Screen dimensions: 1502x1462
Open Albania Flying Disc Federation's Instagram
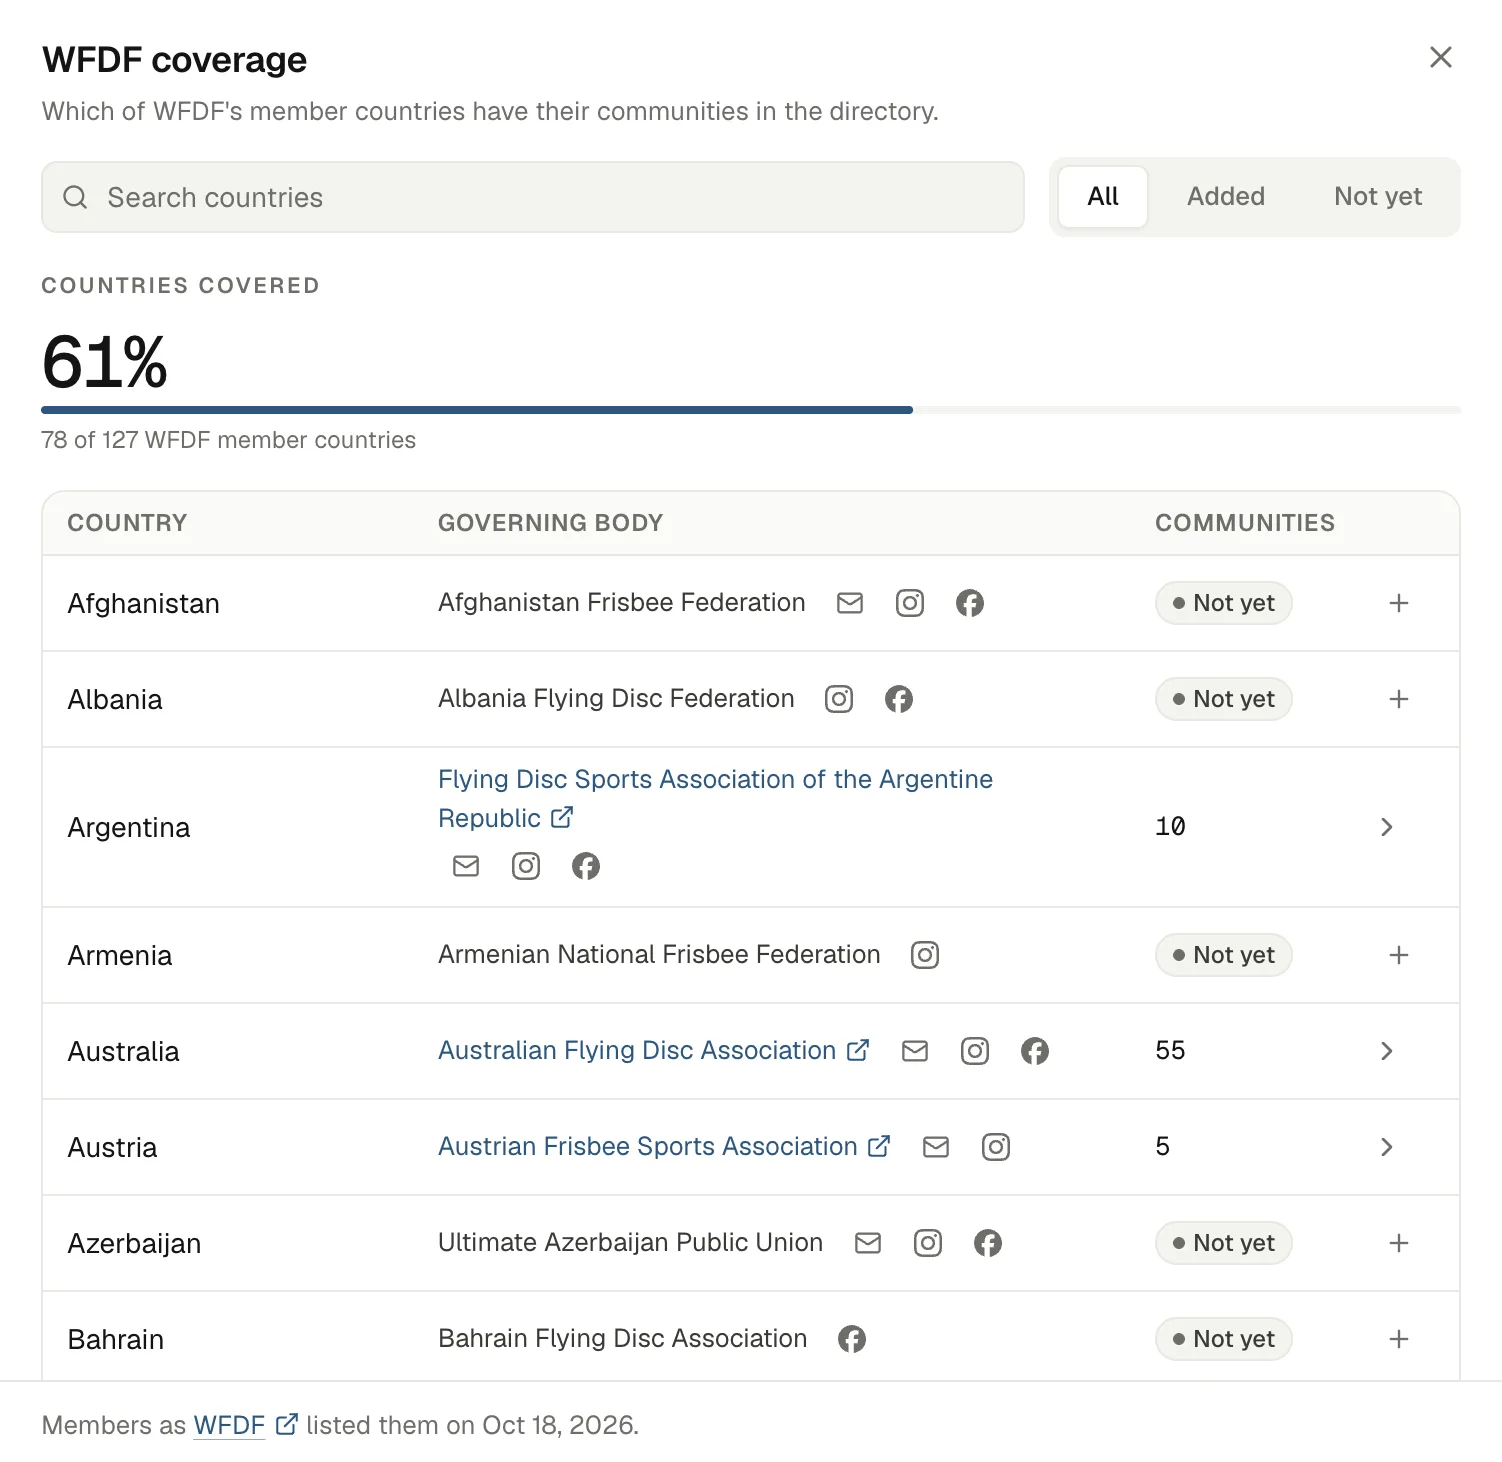[x=839, y=699]
